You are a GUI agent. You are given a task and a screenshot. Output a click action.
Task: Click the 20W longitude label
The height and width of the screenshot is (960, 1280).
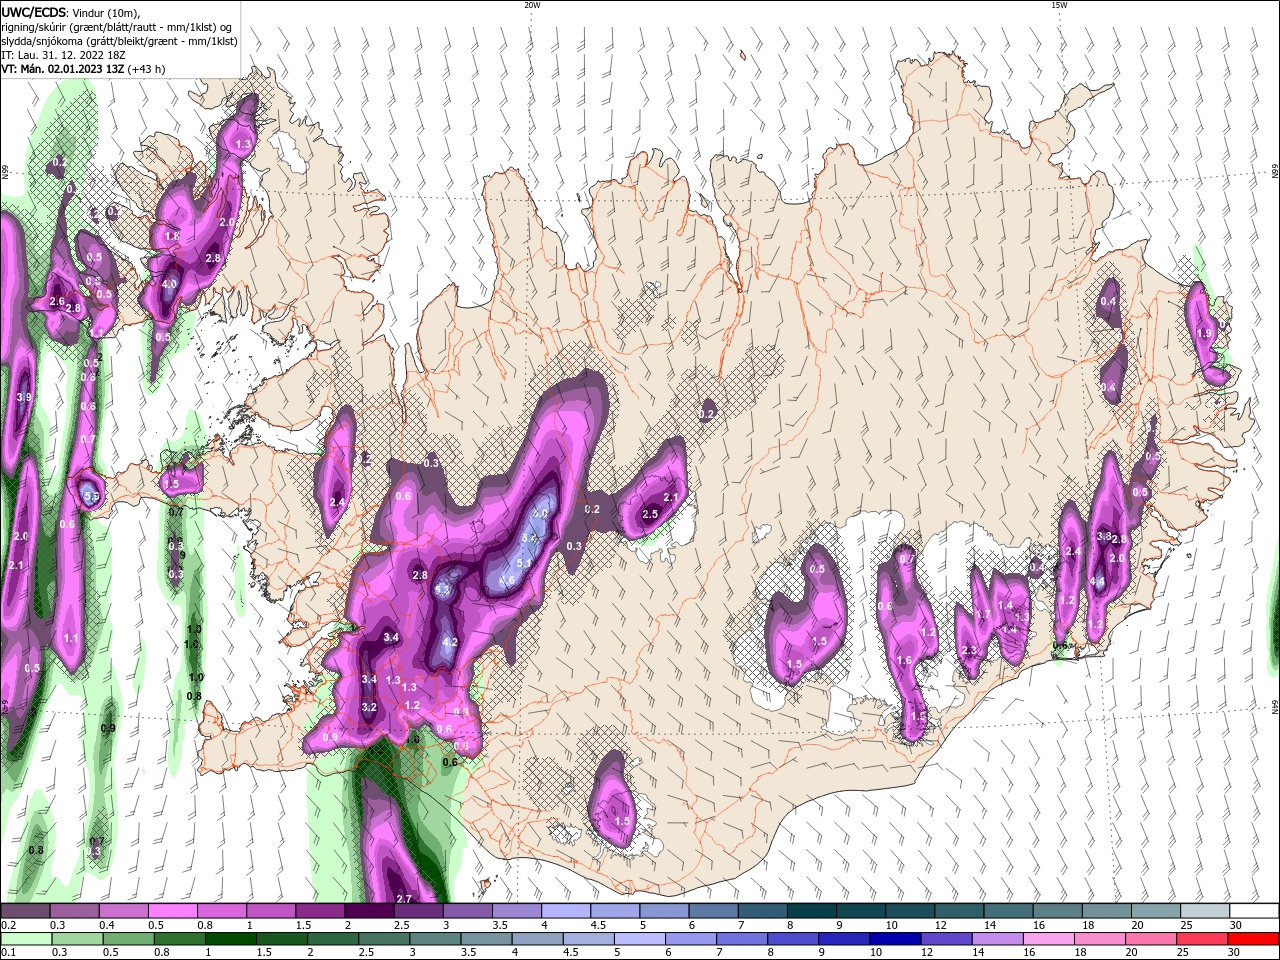(532, 5)
